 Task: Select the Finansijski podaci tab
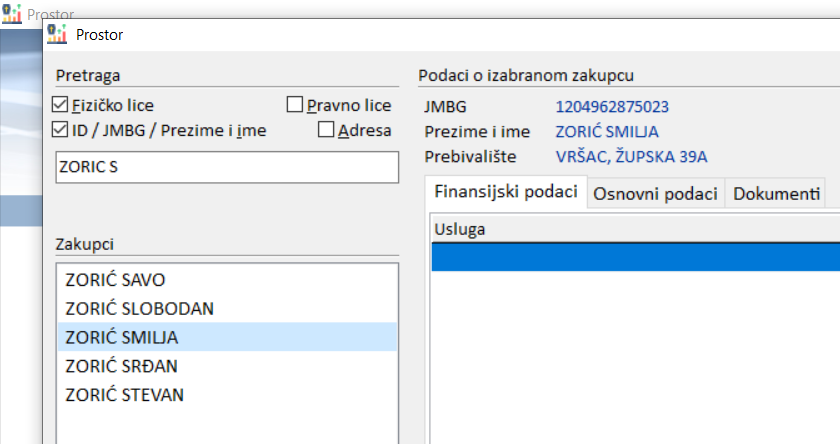tap(505, 193)
